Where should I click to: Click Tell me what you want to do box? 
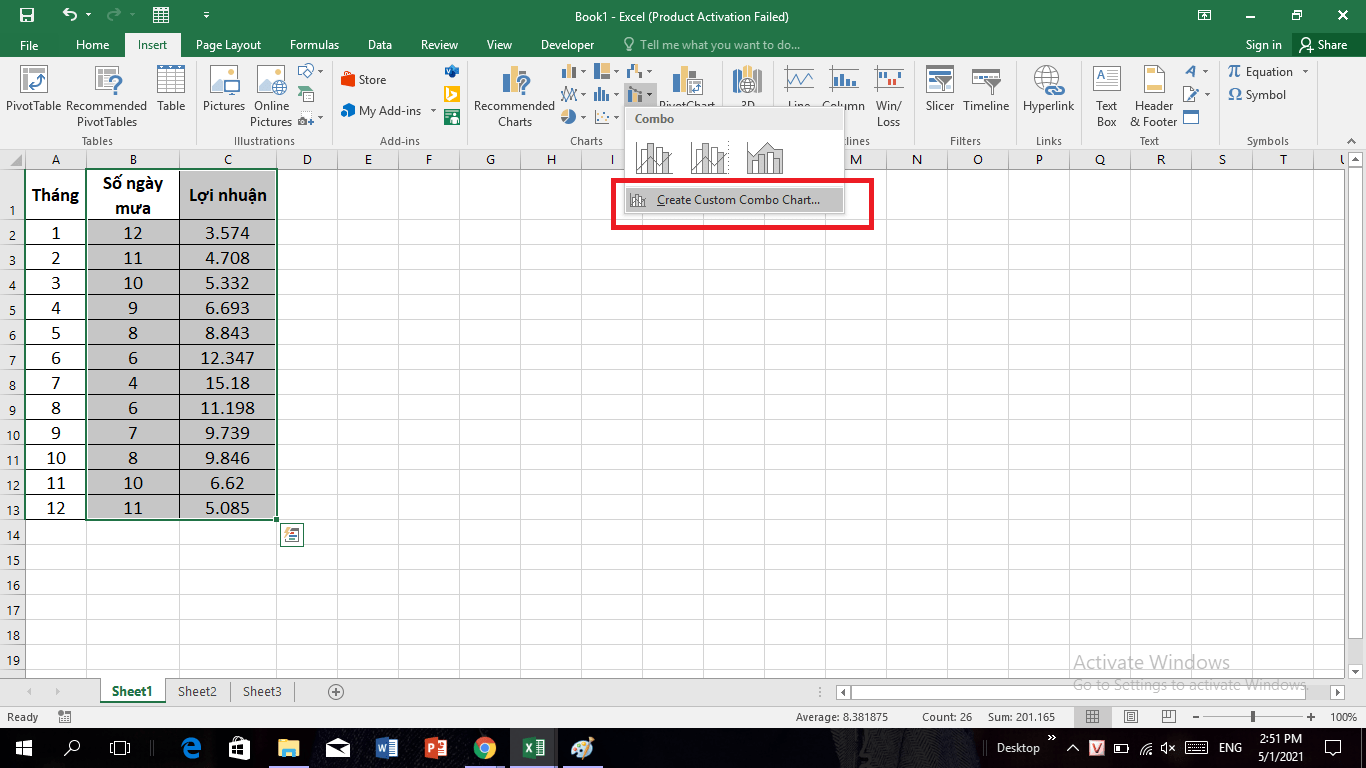tap(711, 45)
